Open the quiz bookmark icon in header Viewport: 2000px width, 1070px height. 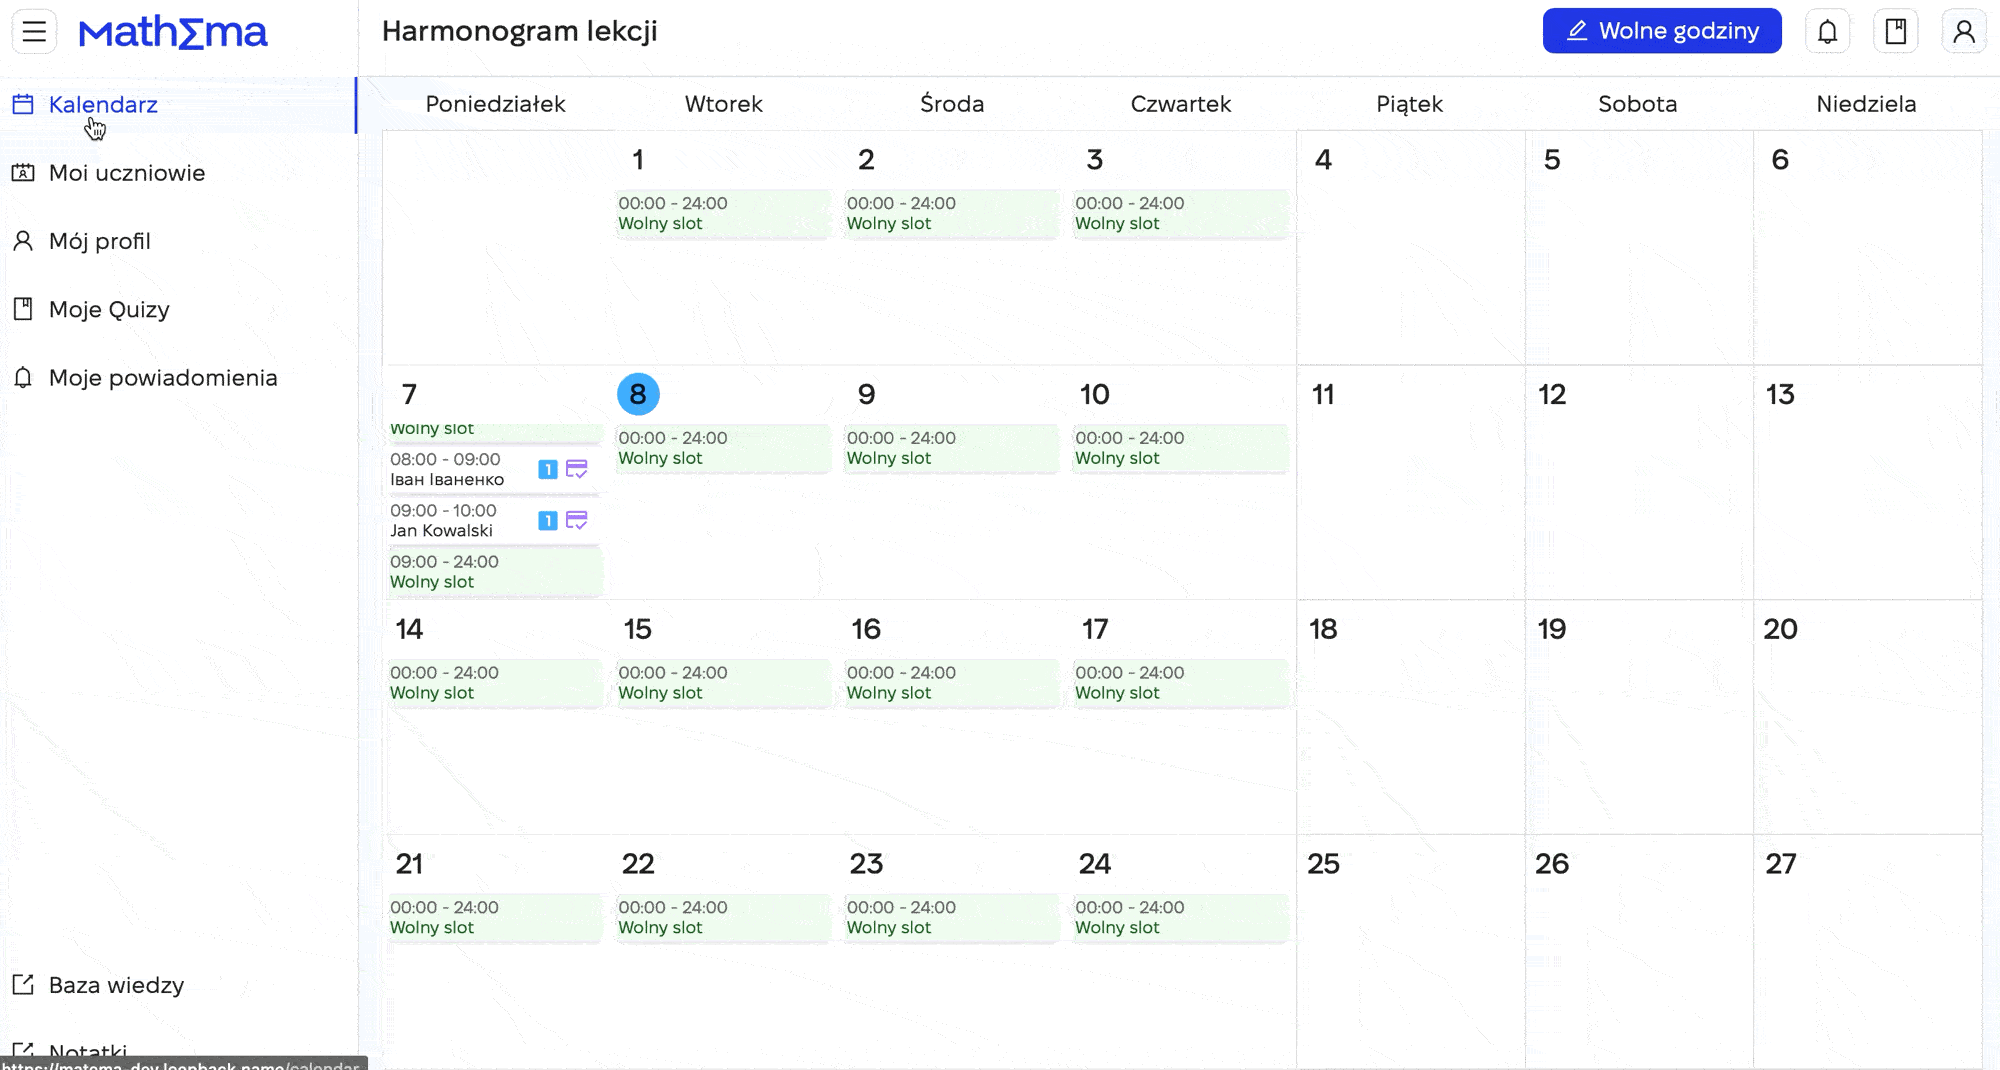(x=1895, y=31)
